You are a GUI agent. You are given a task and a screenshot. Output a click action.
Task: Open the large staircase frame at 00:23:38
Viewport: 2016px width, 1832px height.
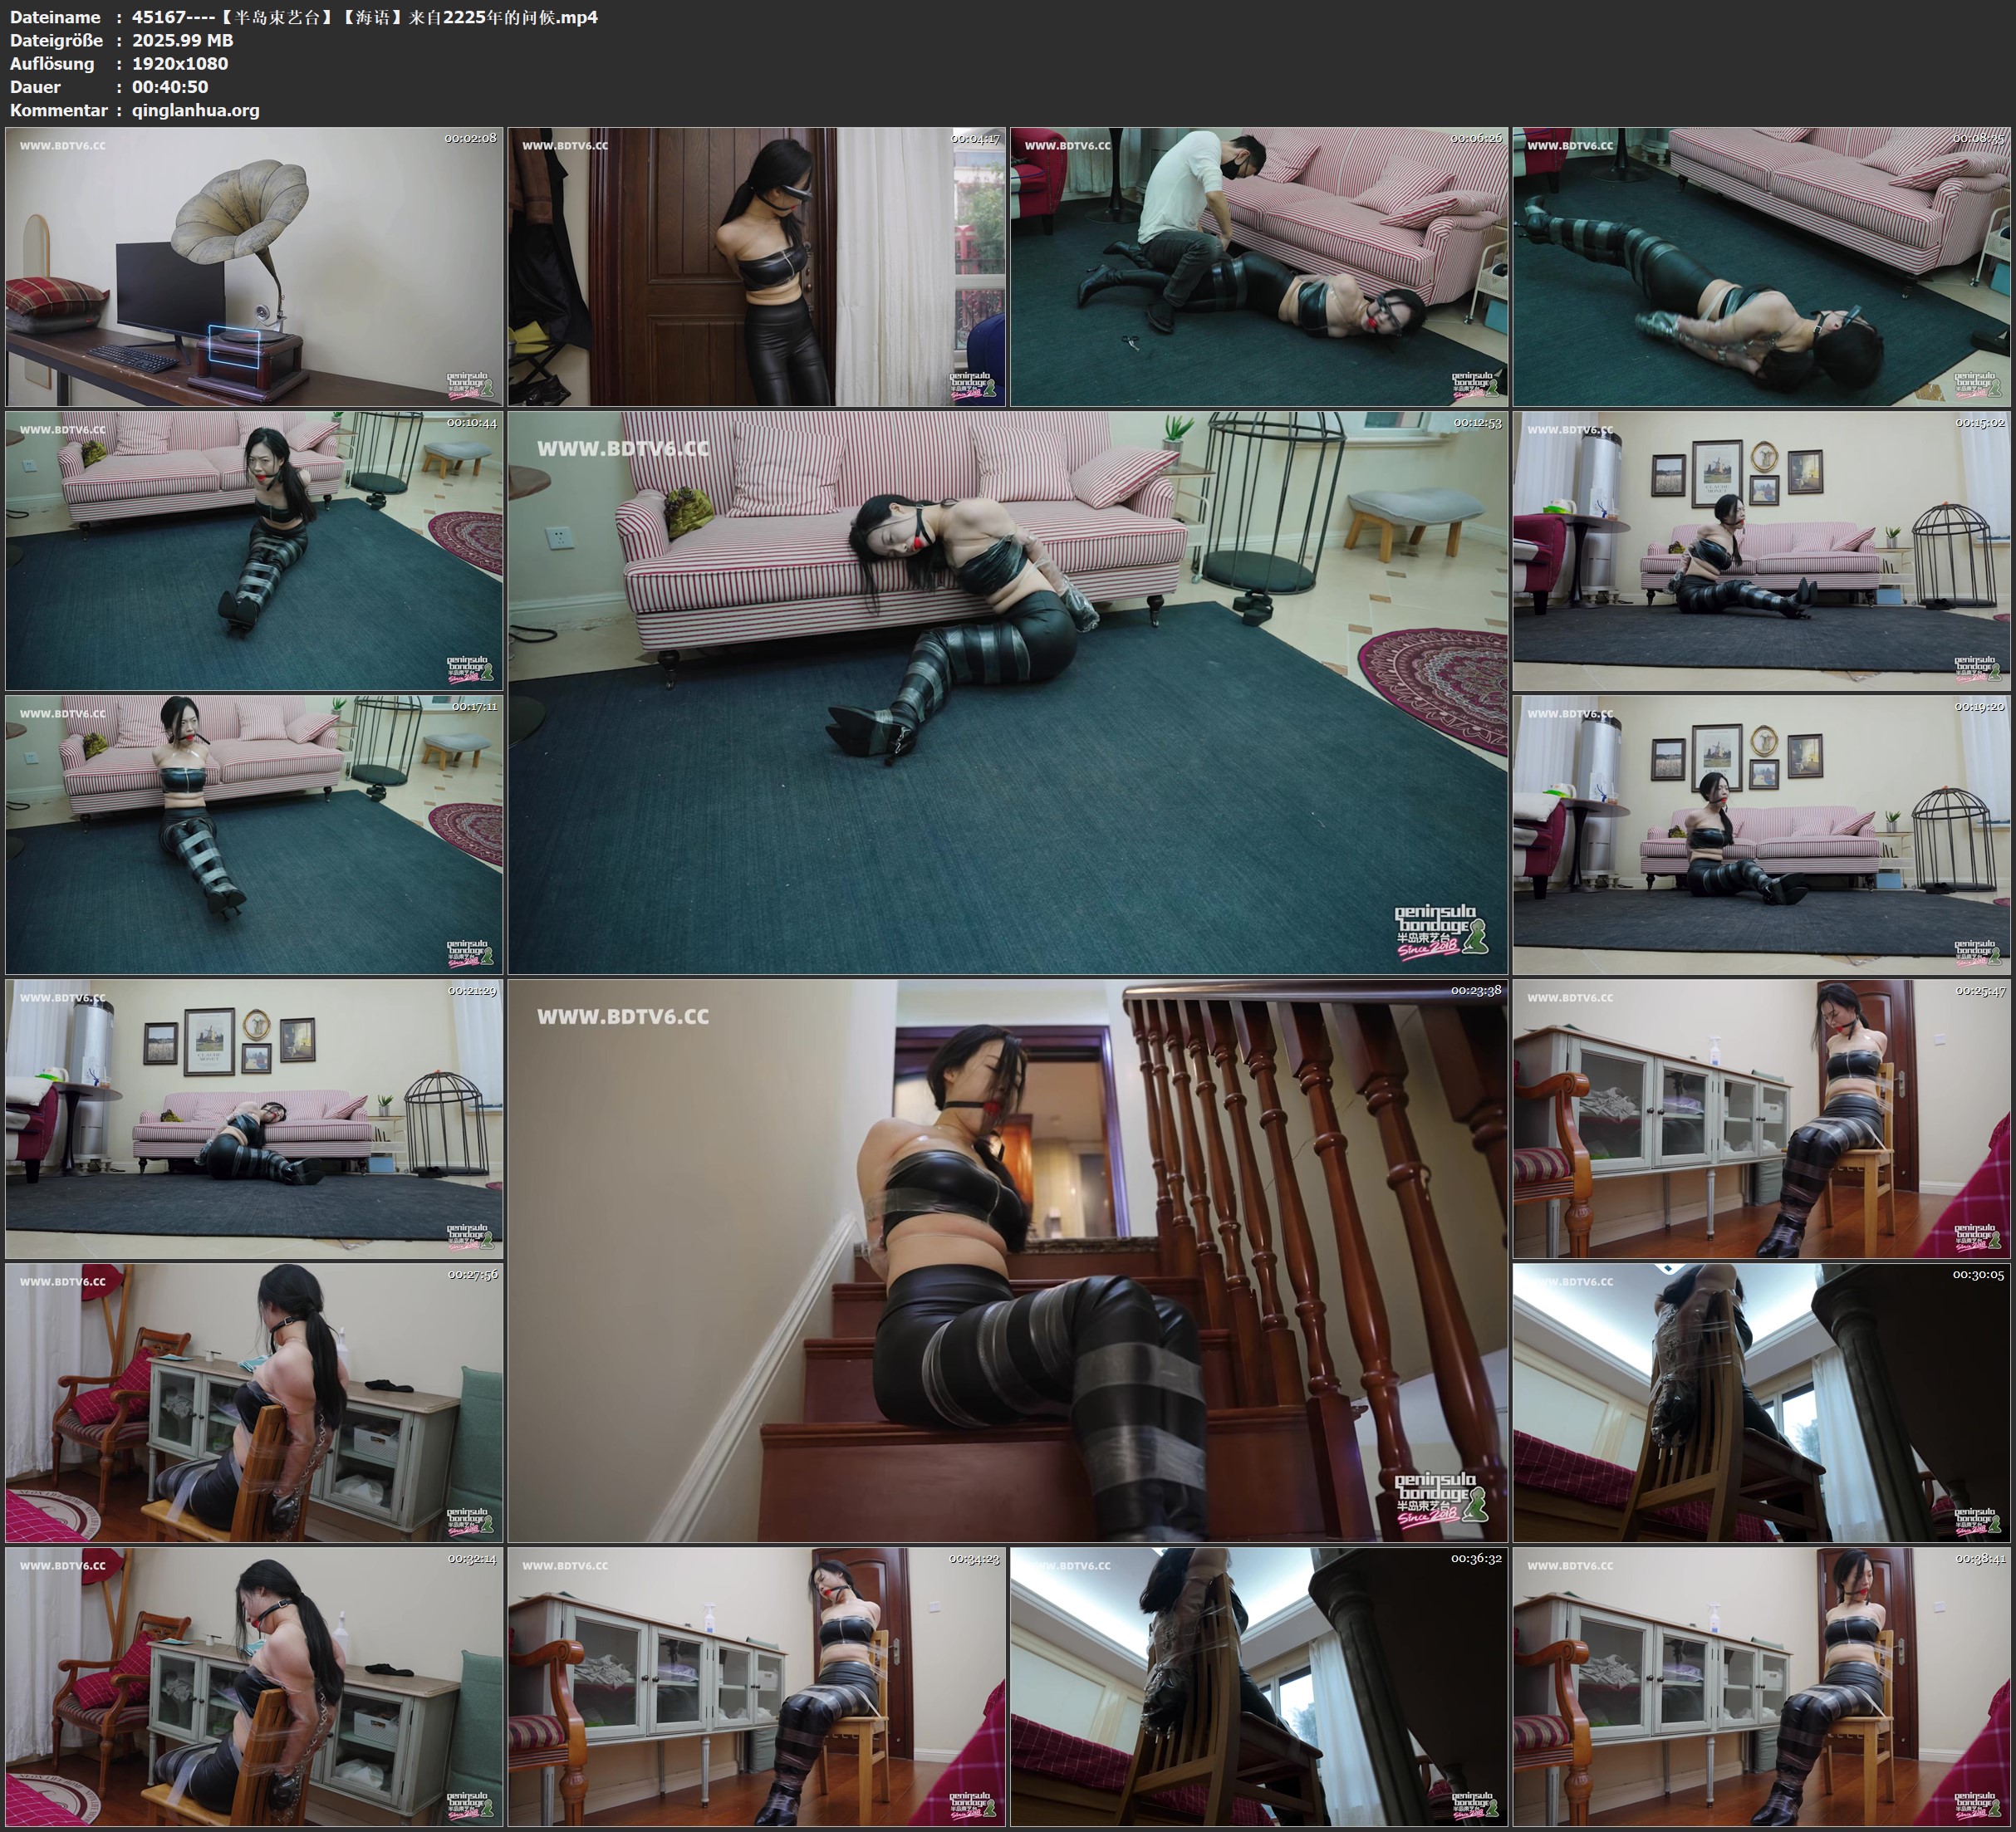point(1007,1260)
